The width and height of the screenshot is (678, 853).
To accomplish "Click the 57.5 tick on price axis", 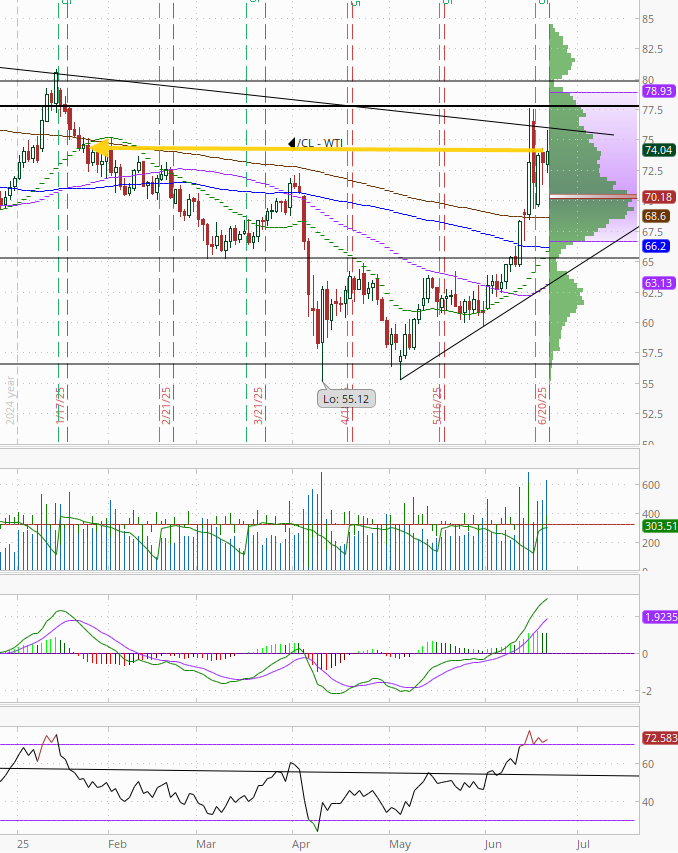I will pyautogui.click(x=652, y=353).
